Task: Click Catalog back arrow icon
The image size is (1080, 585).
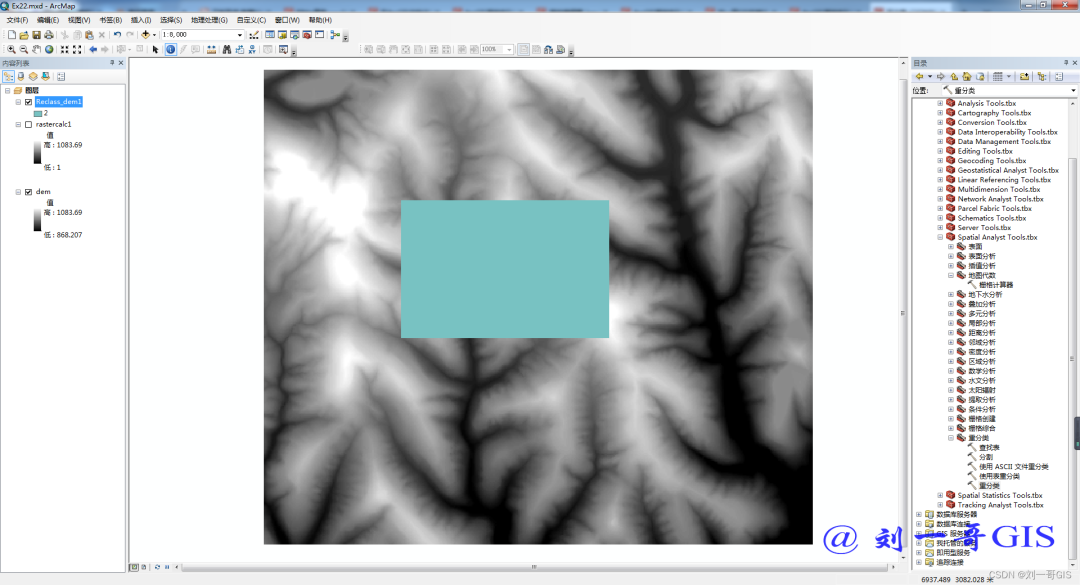Action: 920,76
